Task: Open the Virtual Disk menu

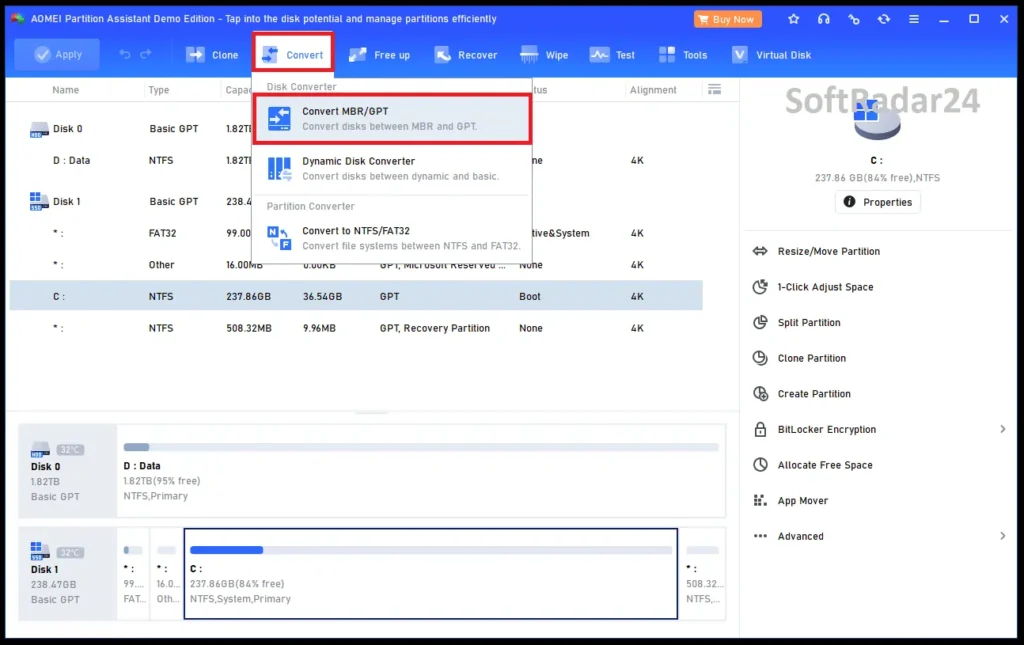Action: pos(771,55)
